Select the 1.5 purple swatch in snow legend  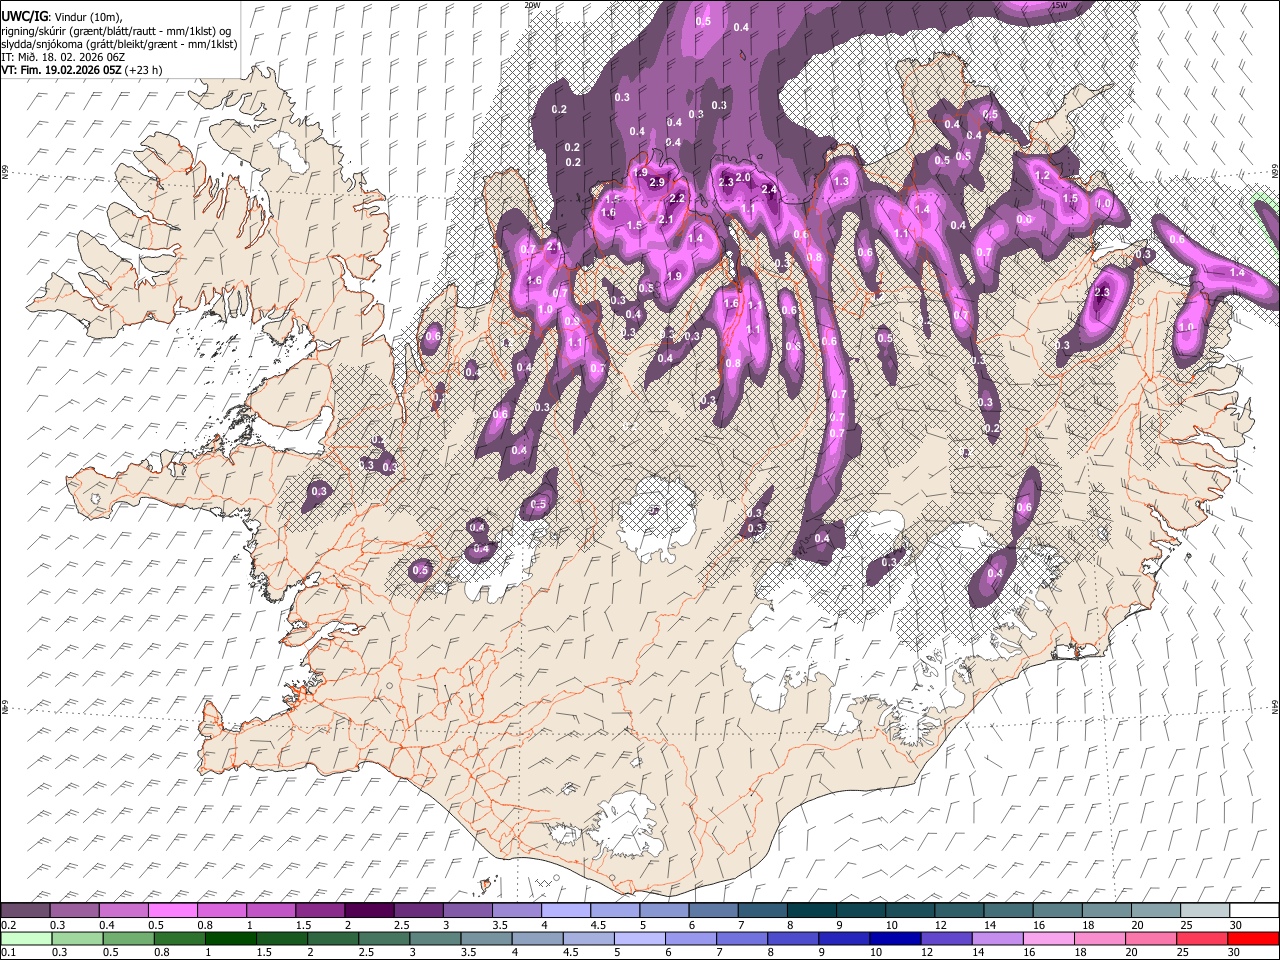pos(319,911)
